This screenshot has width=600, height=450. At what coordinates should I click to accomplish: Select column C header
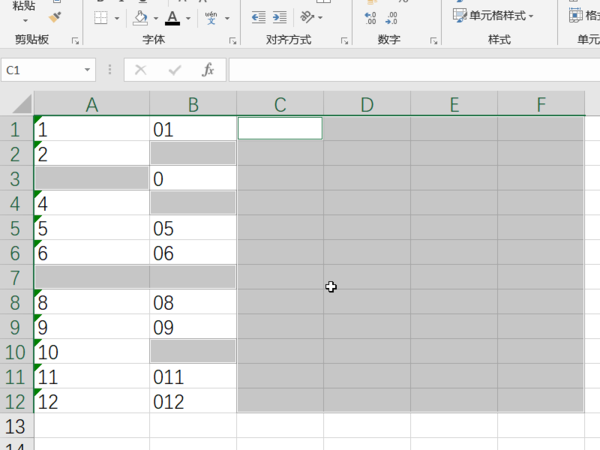(x=280, y=104)
